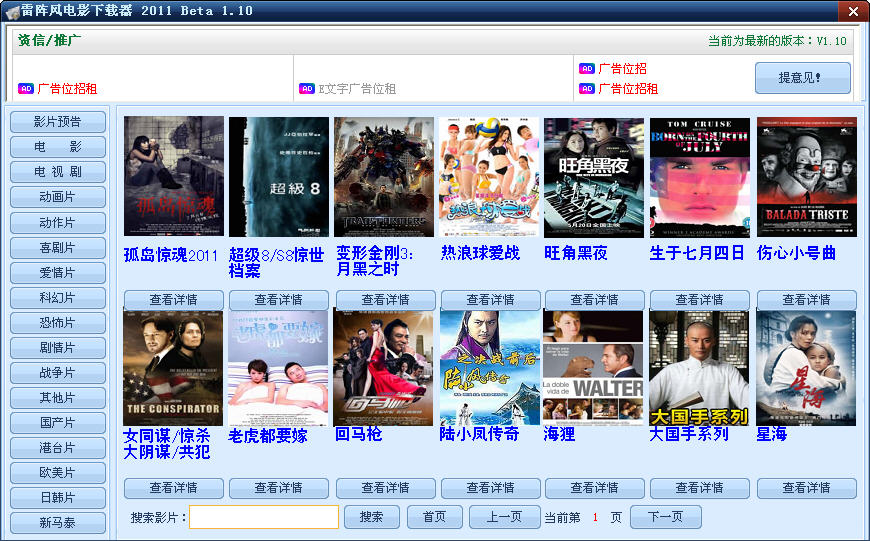This screenshot has height=541, width=870.
Task: Click the AD icon beside 广告位招租
Action: click(26, 89)
